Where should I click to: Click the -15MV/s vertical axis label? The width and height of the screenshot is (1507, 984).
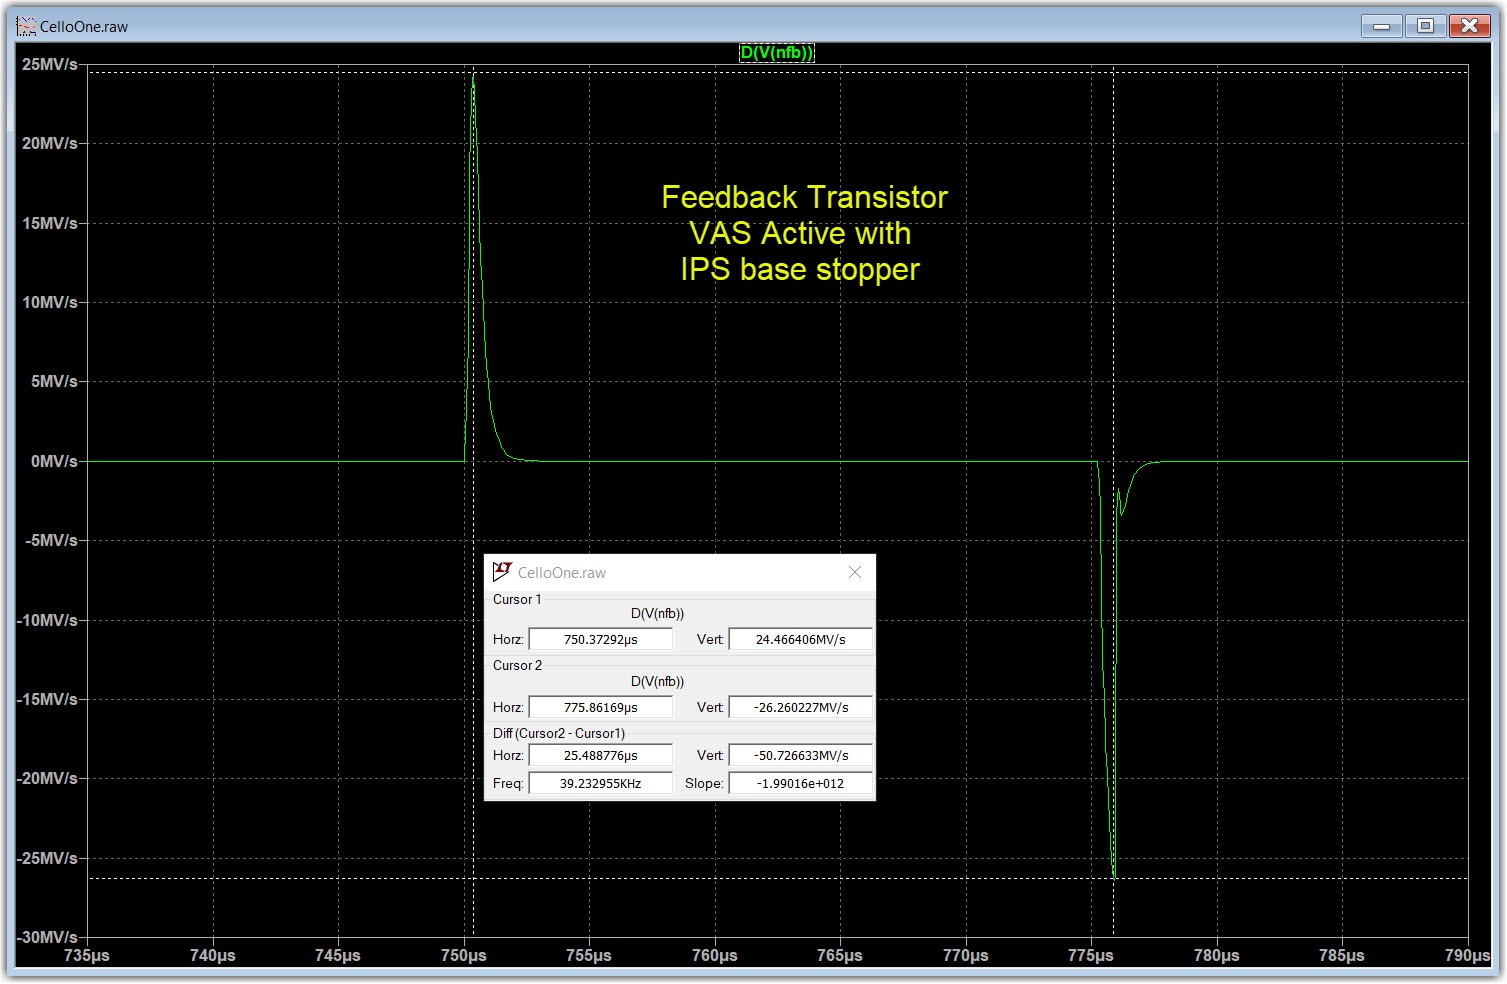coord(46,699)
